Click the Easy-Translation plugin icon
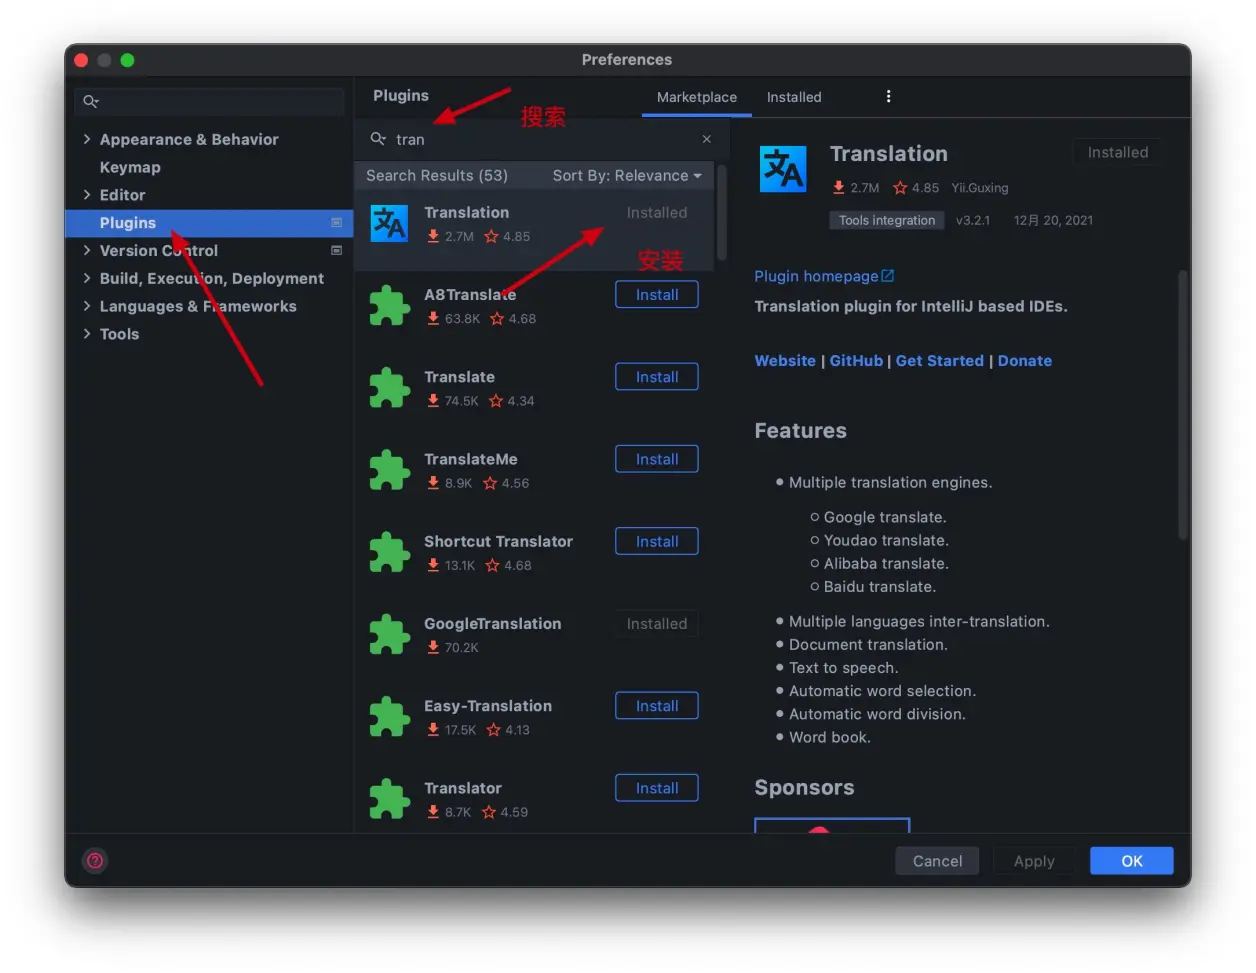The height and width of the screenshot is (973, 1256). pyautogui.click(x=389, y=717)
